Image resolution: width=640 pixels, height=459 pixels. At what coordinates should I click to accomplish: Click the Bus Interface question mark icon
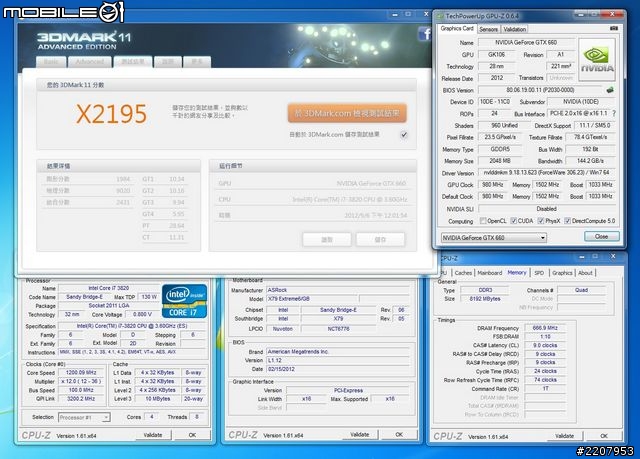pyautogui.click(x=614, y=113)
